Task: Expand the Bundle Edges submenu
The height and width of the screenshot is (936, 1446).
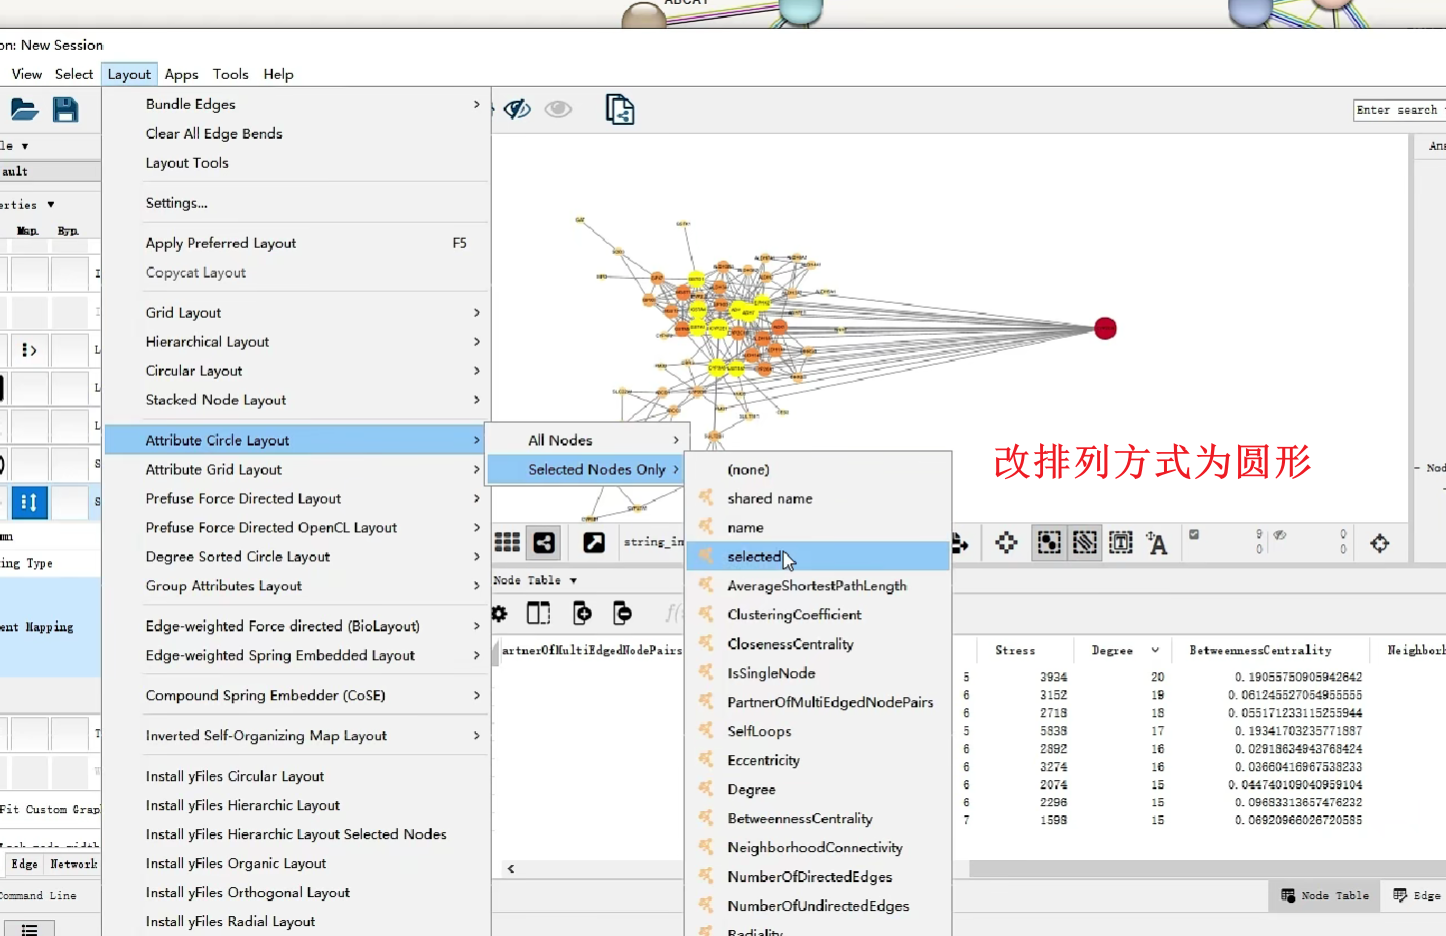Action: [296, 104]
